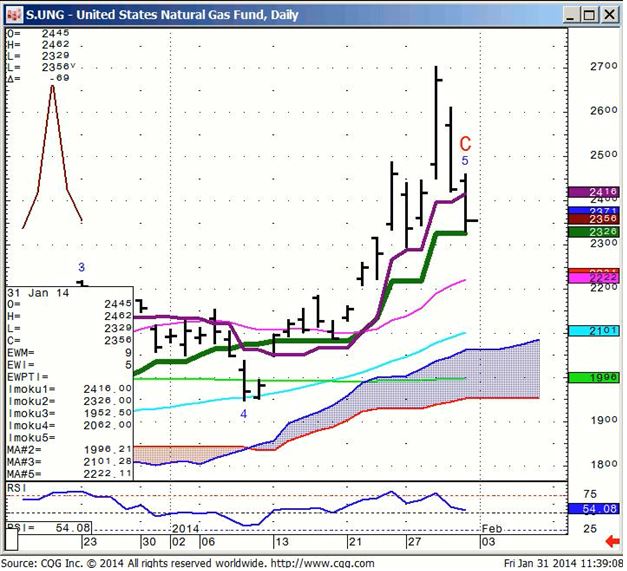Click the 'Fri Jan 31 2014 11:39:08' timestamp
This screenshot has width=627, height=571.
(563, 564)
